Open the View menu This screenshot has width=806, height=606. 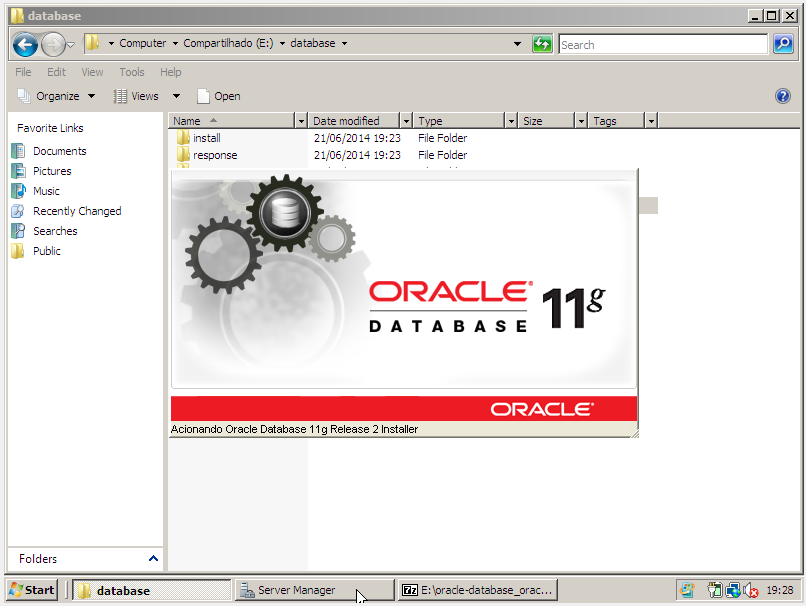click(x=92, y=72)
